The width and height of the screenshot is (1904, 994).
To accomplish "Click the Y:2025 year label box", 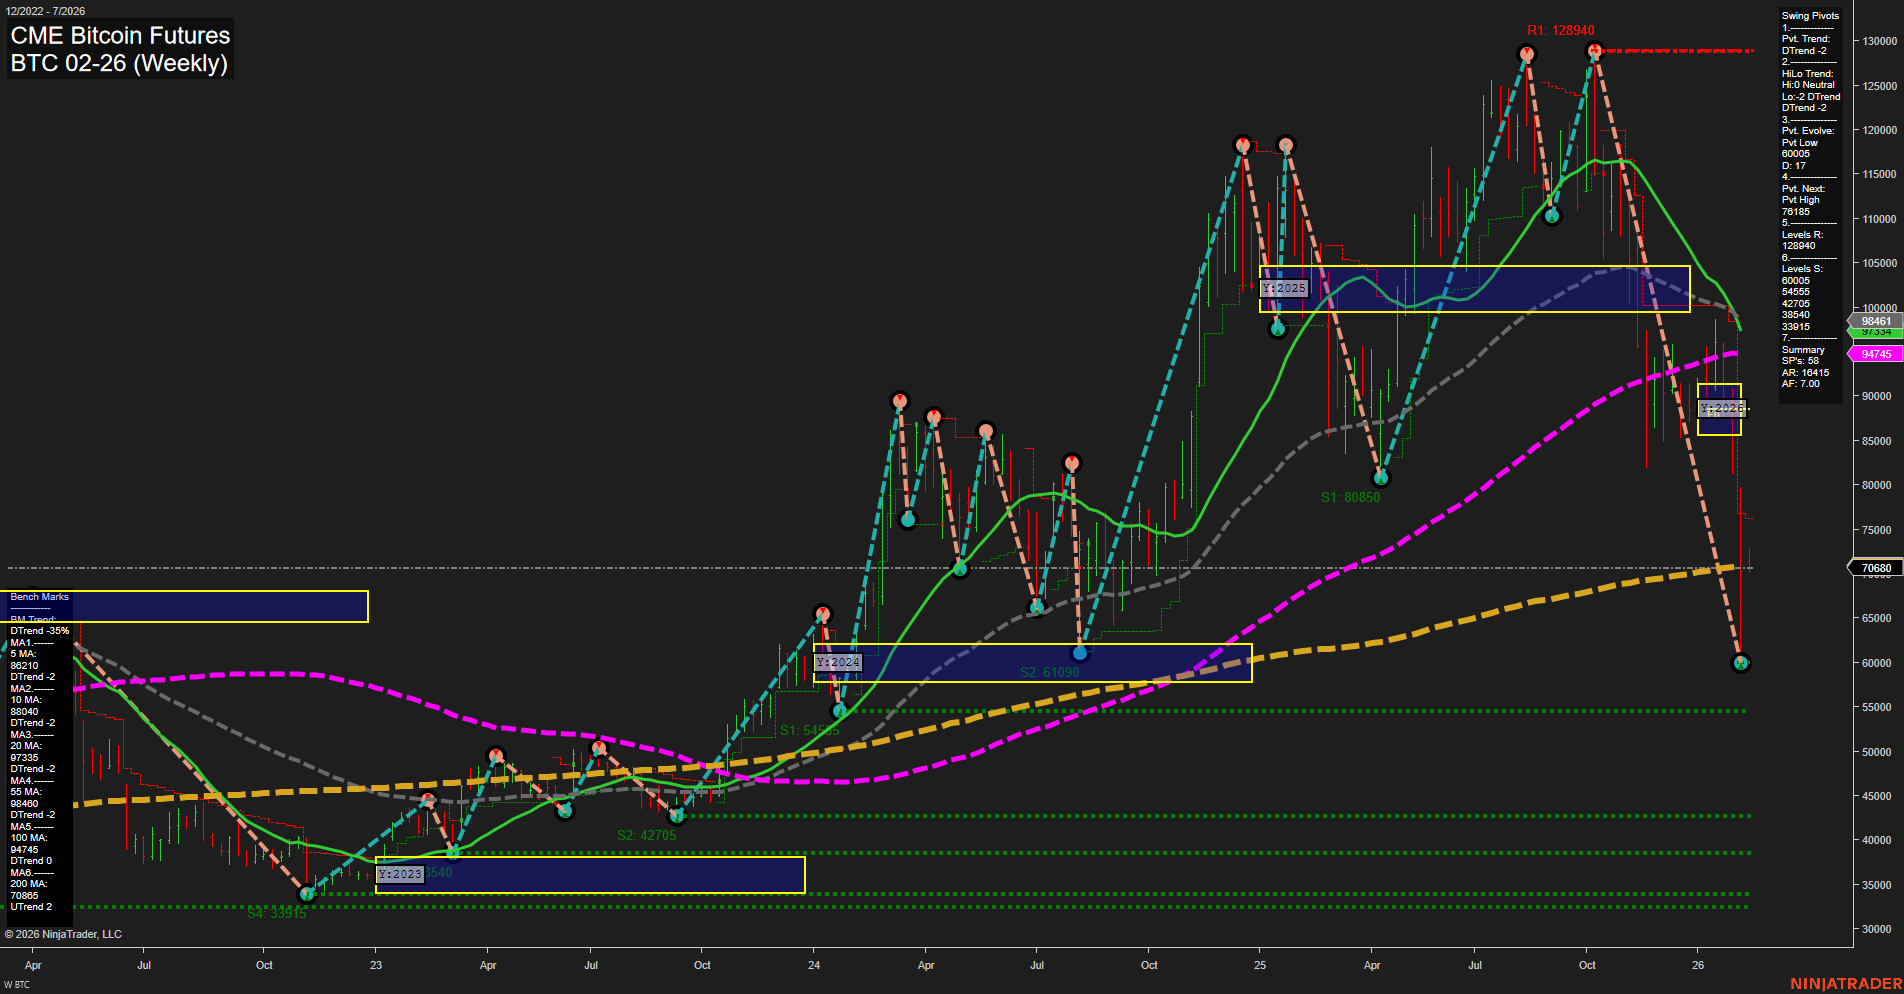I will 1283,287.
